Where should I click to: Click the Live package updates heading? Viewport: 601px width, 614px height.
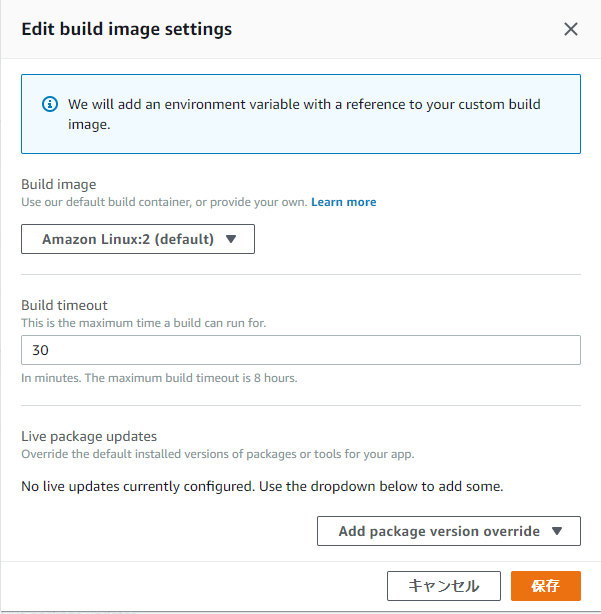click(89, 436)
